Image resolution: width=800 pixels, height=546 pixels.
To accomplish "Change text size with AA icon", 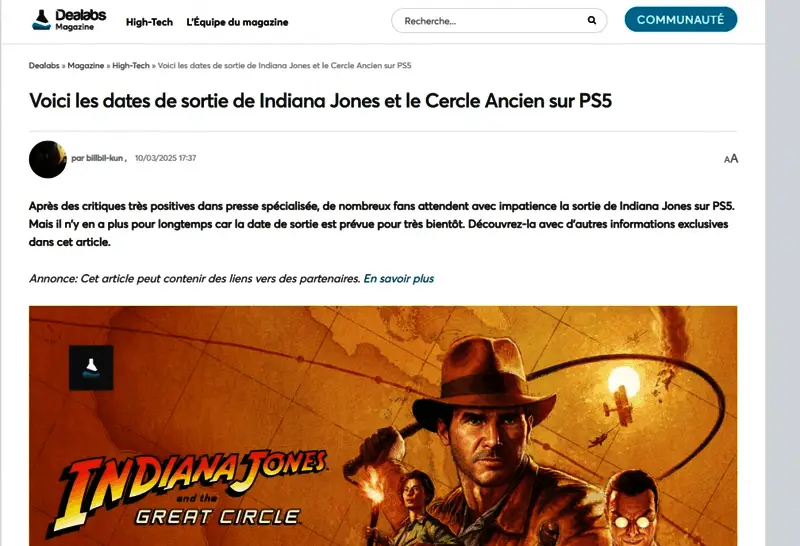I will pos(731,159).
